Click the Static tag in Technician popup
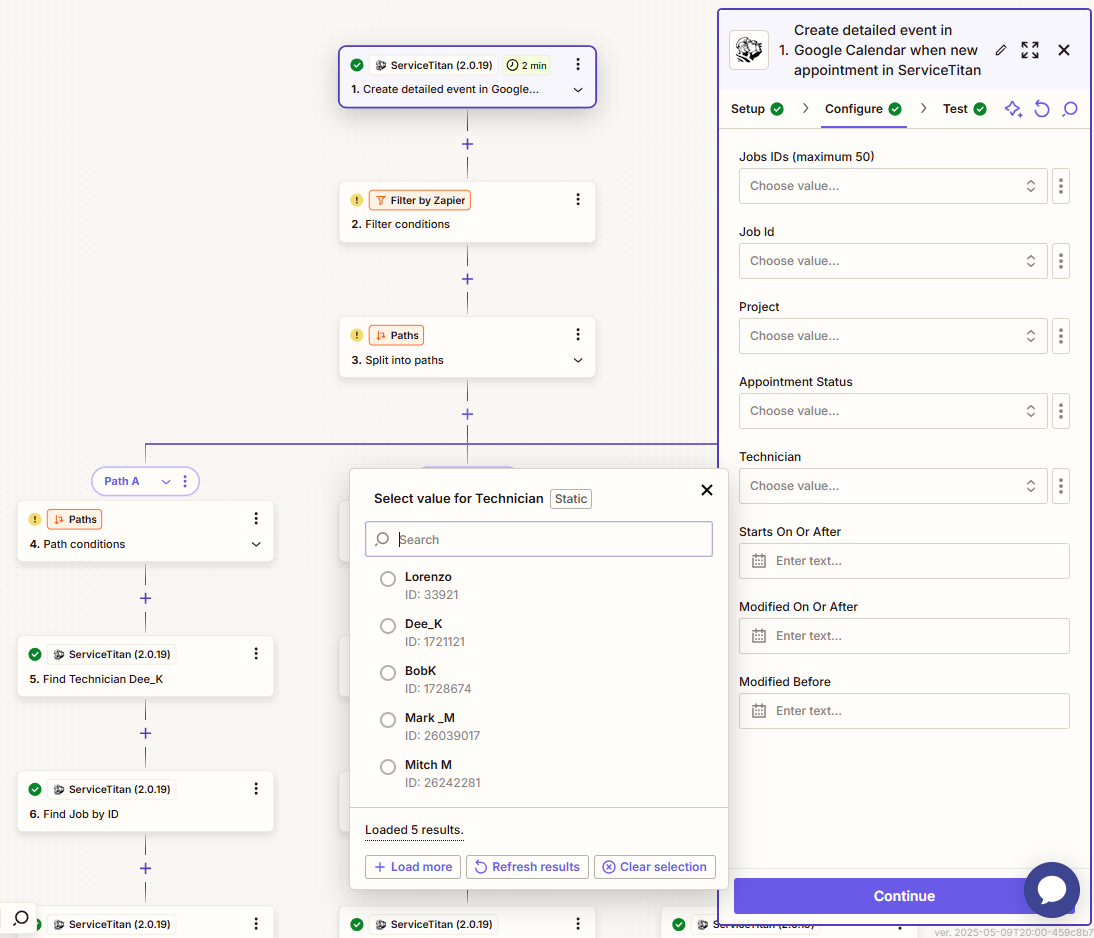 (571, 499)
